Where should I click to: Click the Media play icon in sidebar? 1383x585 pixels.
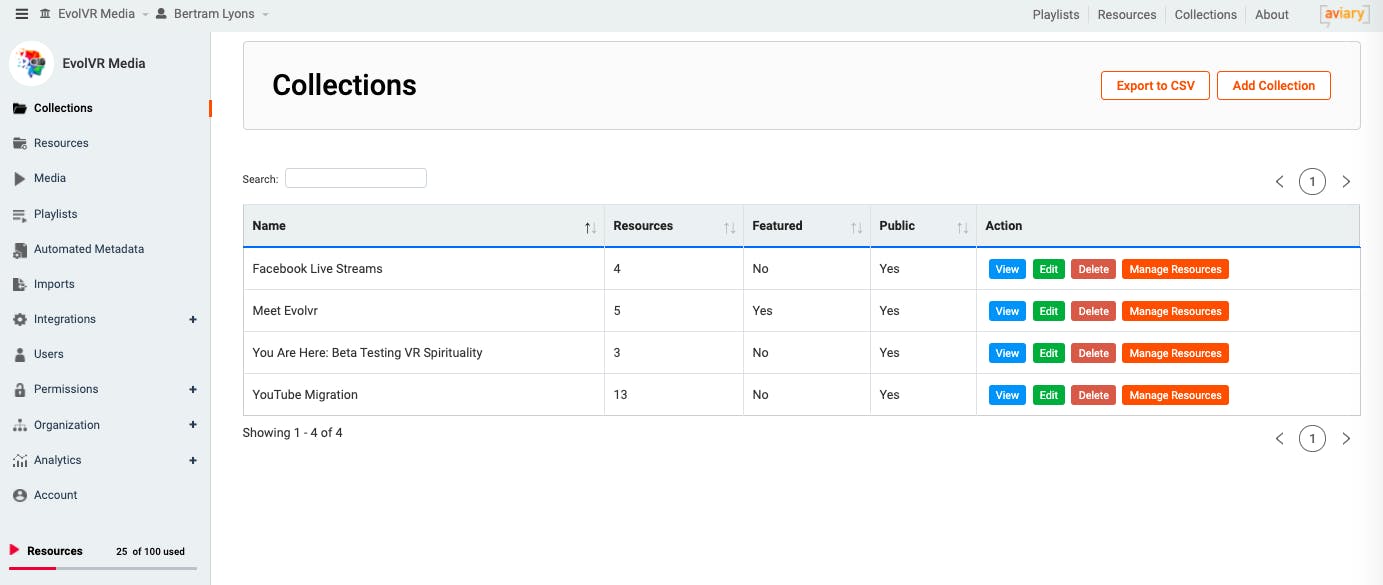[x=19, y=179]
